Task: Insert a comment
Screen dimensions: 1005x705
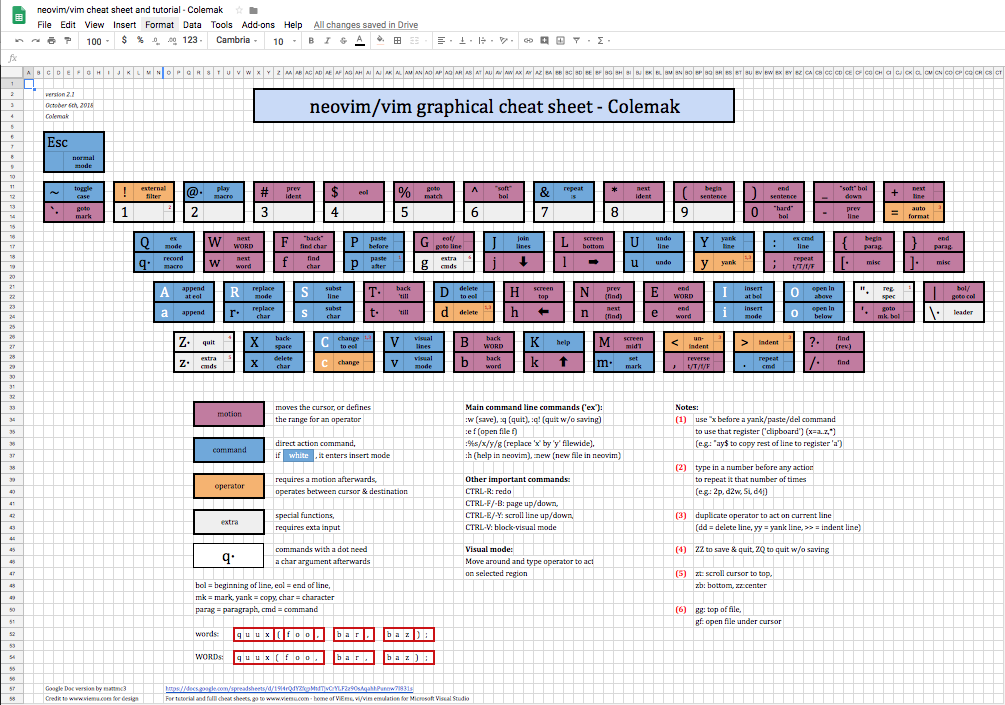Action: 544,41
